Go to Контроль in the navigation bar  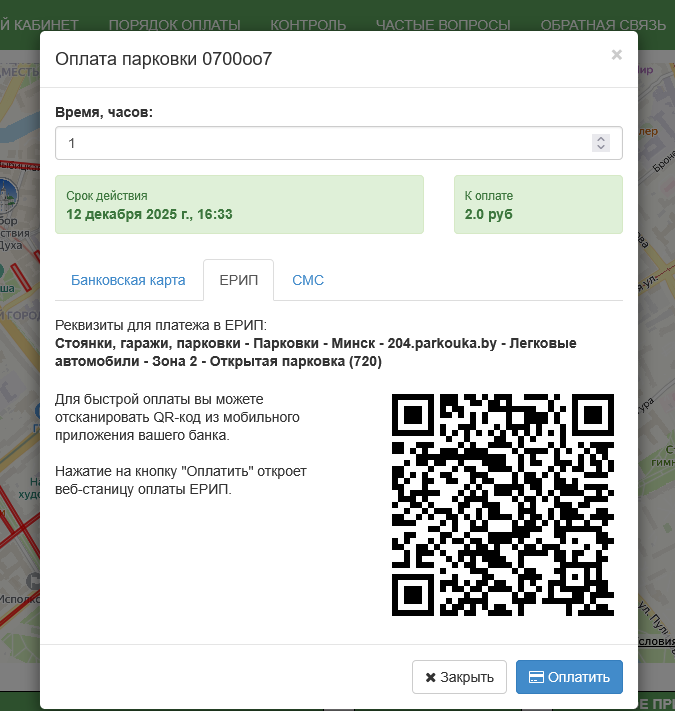[308, 25]
